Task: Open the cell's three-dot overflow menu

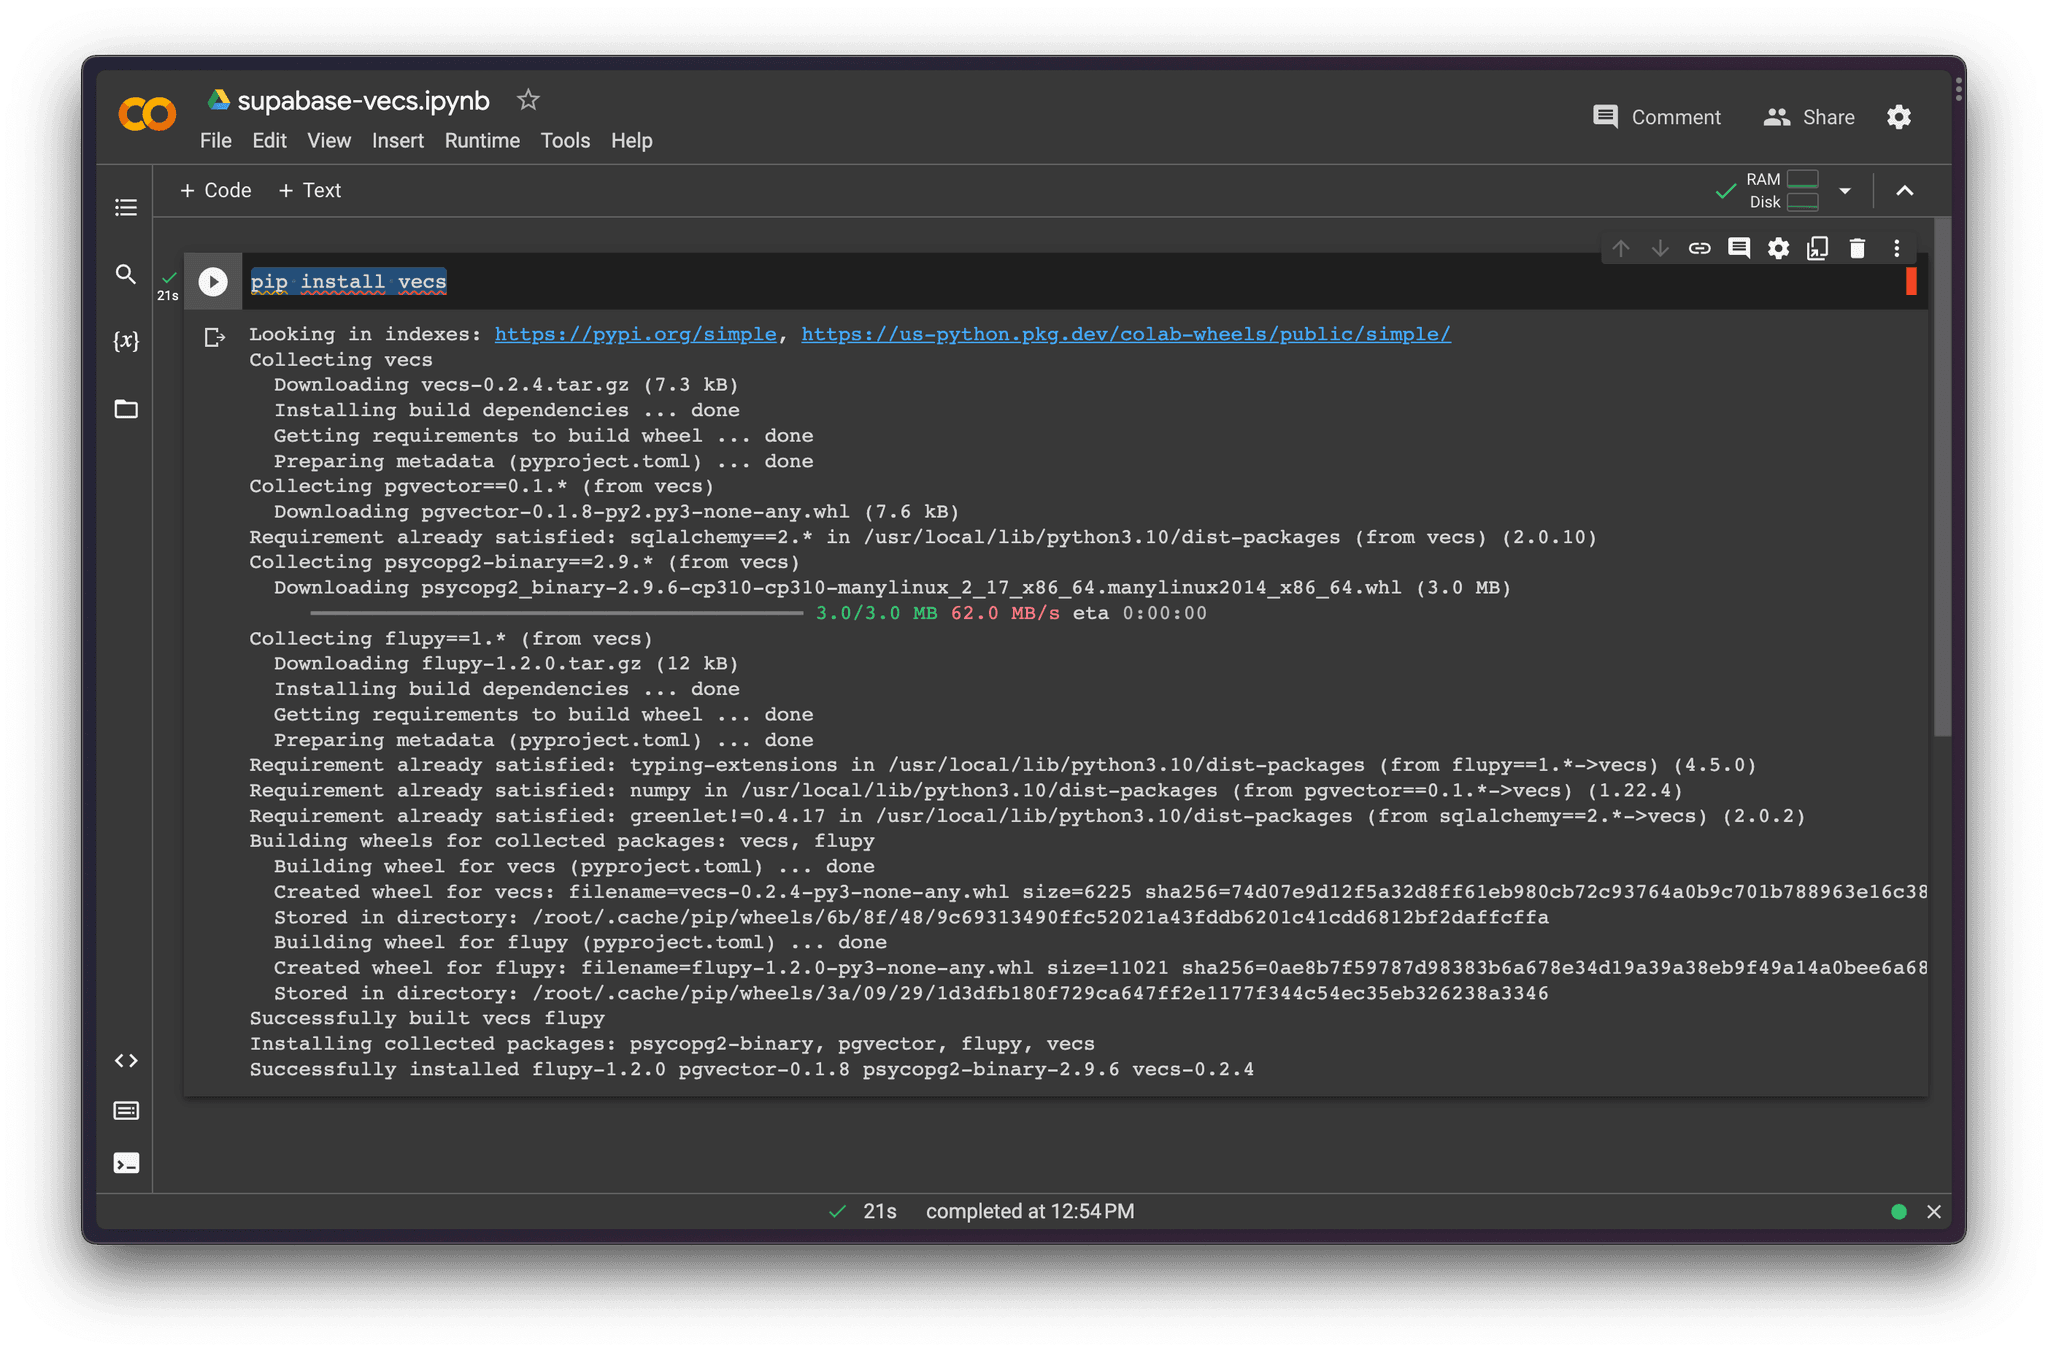Action: coord(1897,247)
